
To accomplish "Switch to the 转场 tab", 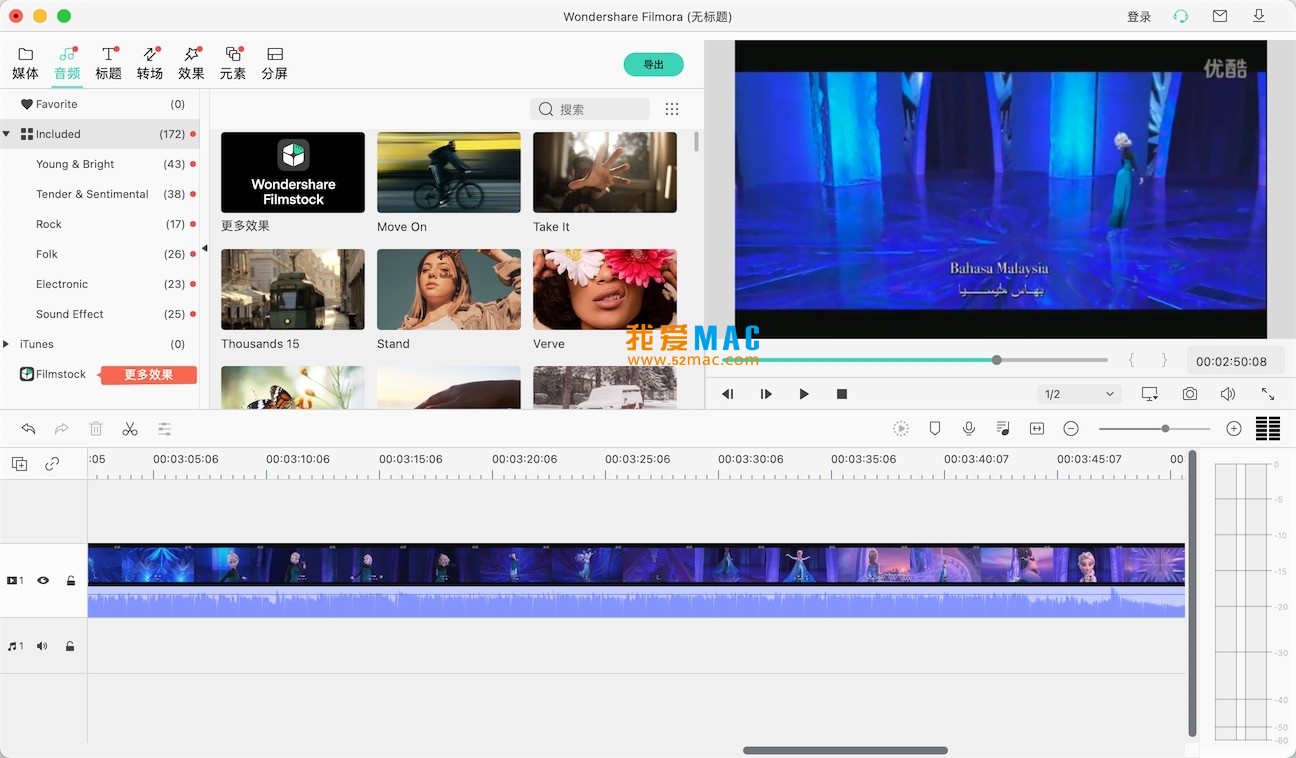I will (x=150, y=63).
